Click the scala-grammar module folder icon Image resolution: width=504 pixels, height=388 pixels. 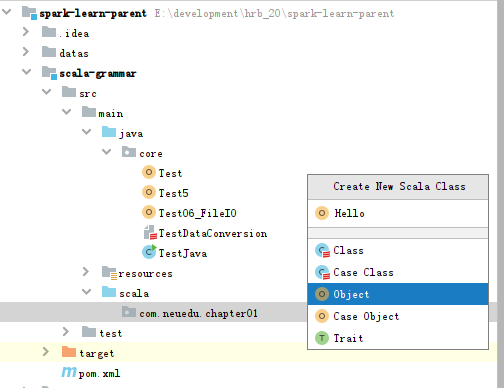[49, 73]
